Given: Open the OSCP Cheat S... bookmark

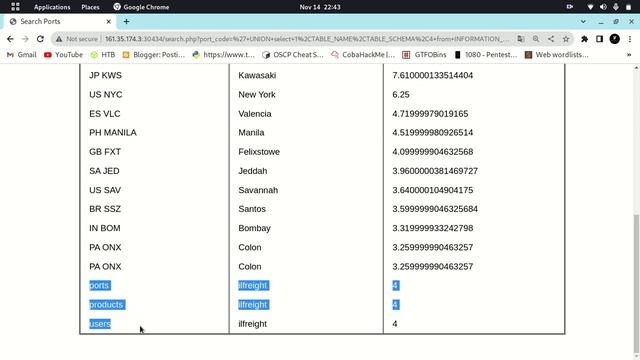Looking at the screenshot, I should (293, 55).
